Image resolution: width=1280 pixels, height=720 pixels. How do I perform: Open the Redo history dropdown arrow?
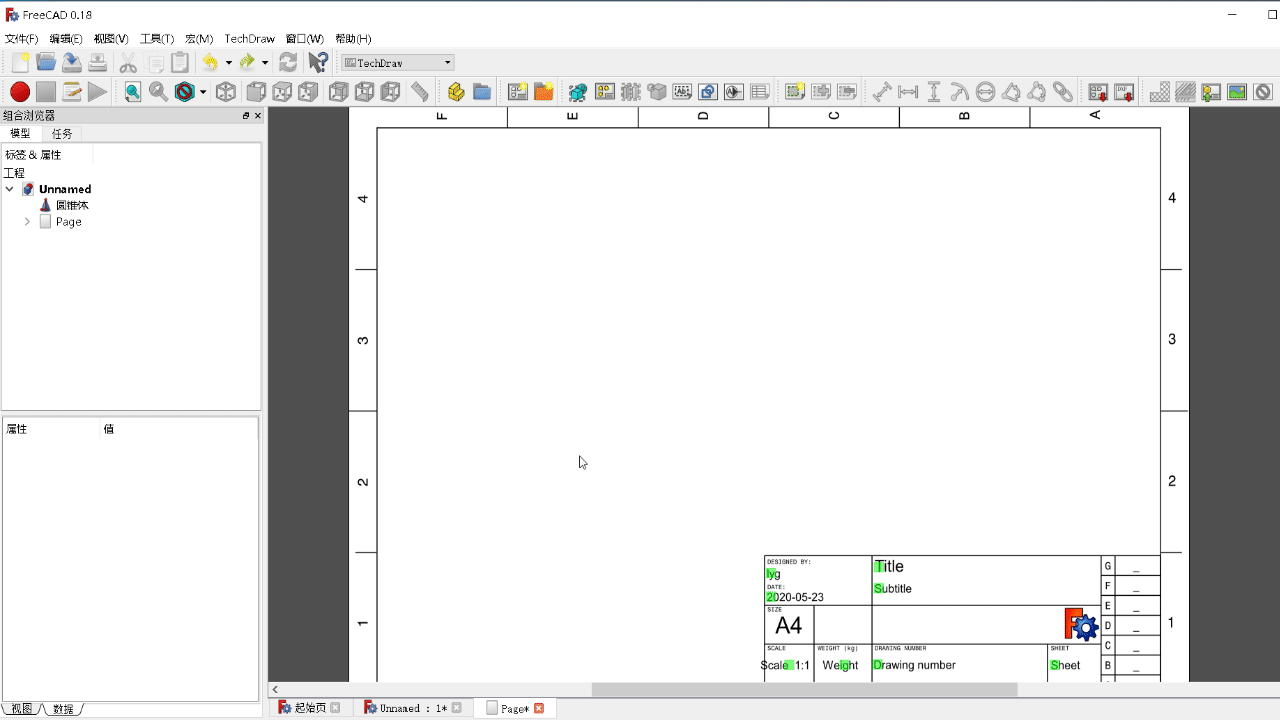[265, 62]
